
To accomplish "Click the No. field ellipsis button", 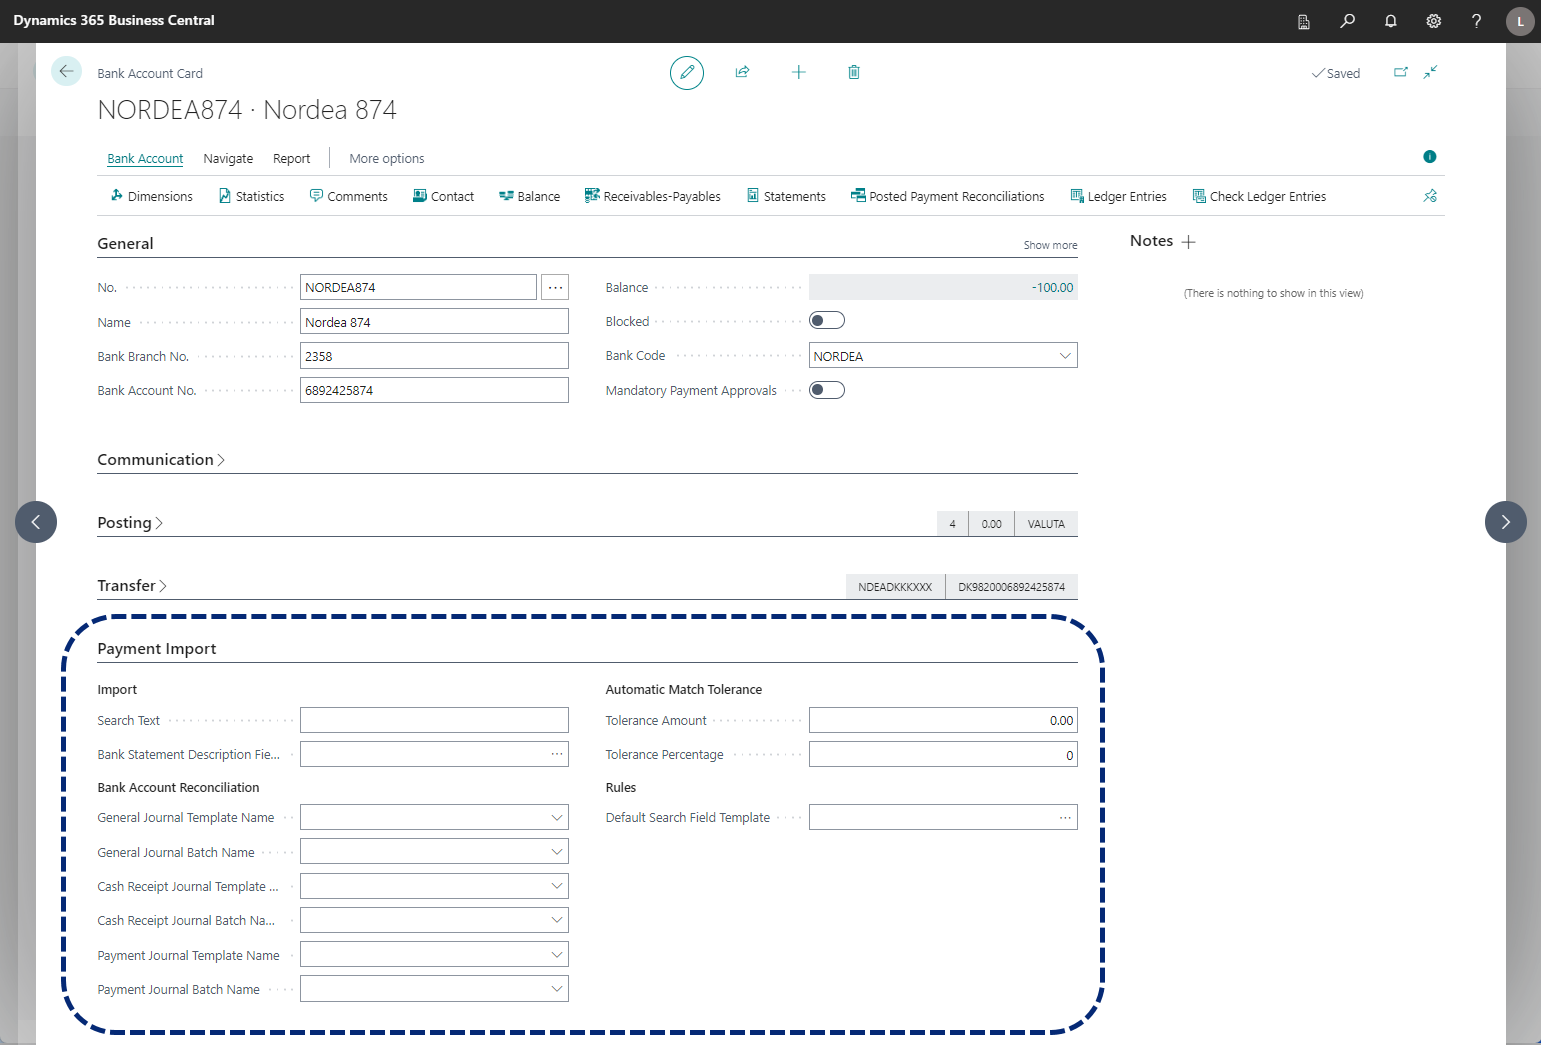I will pyautogui.click(x=555, y=288).
